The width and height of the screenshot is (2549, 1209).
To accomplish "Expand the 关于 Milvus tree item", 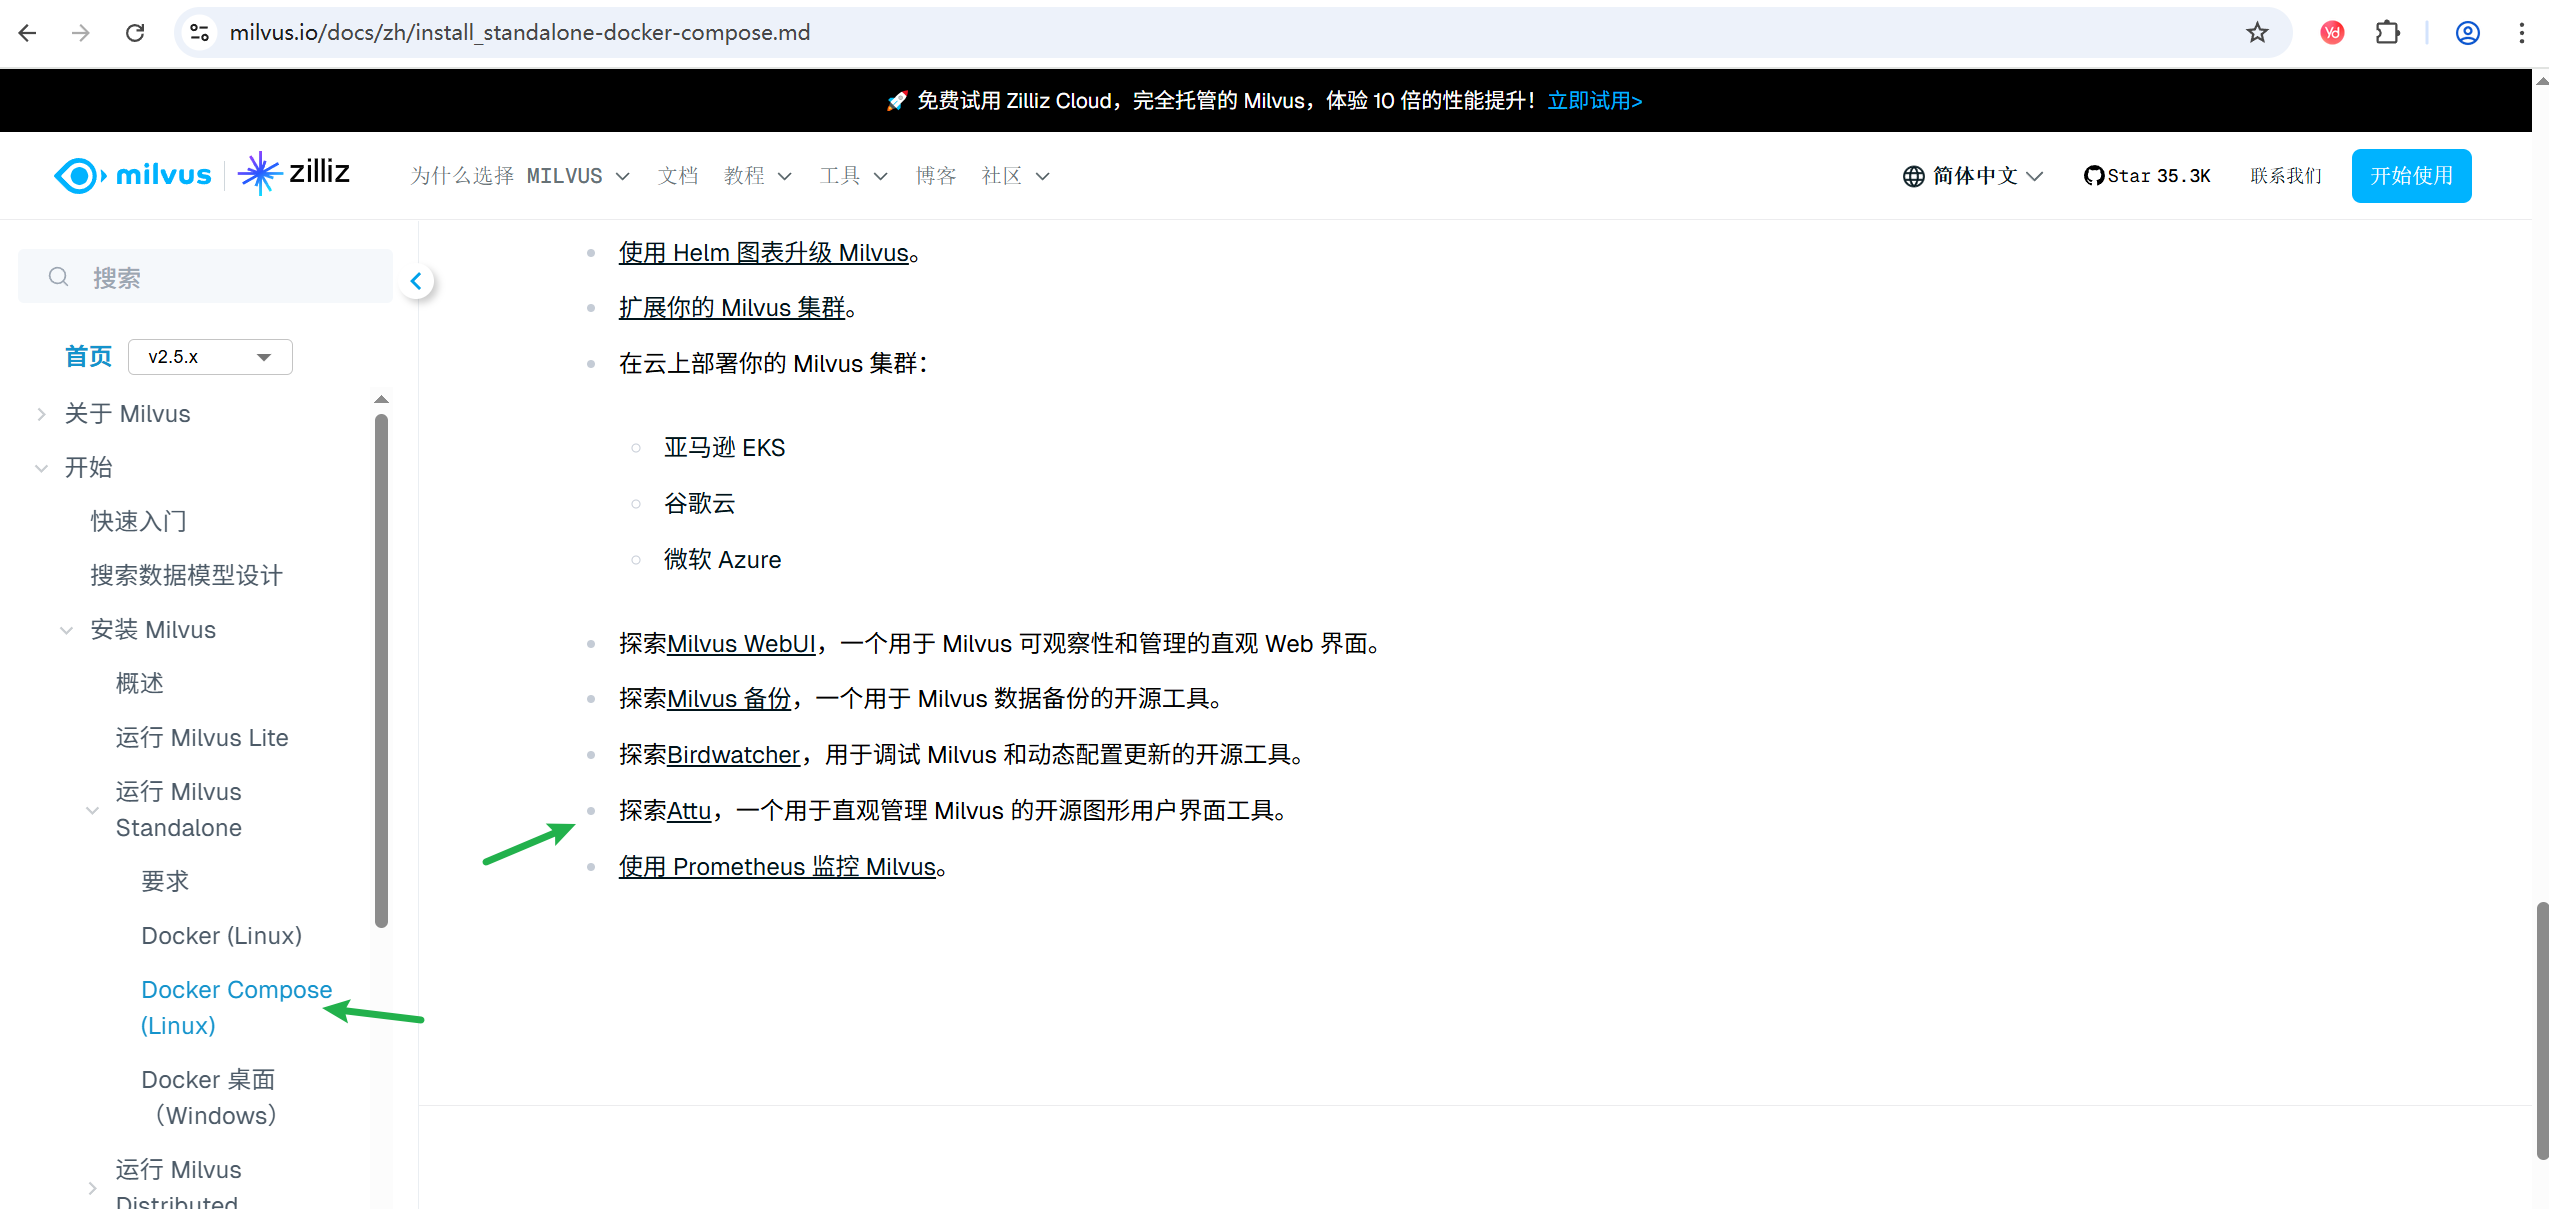I will point(41,413).
